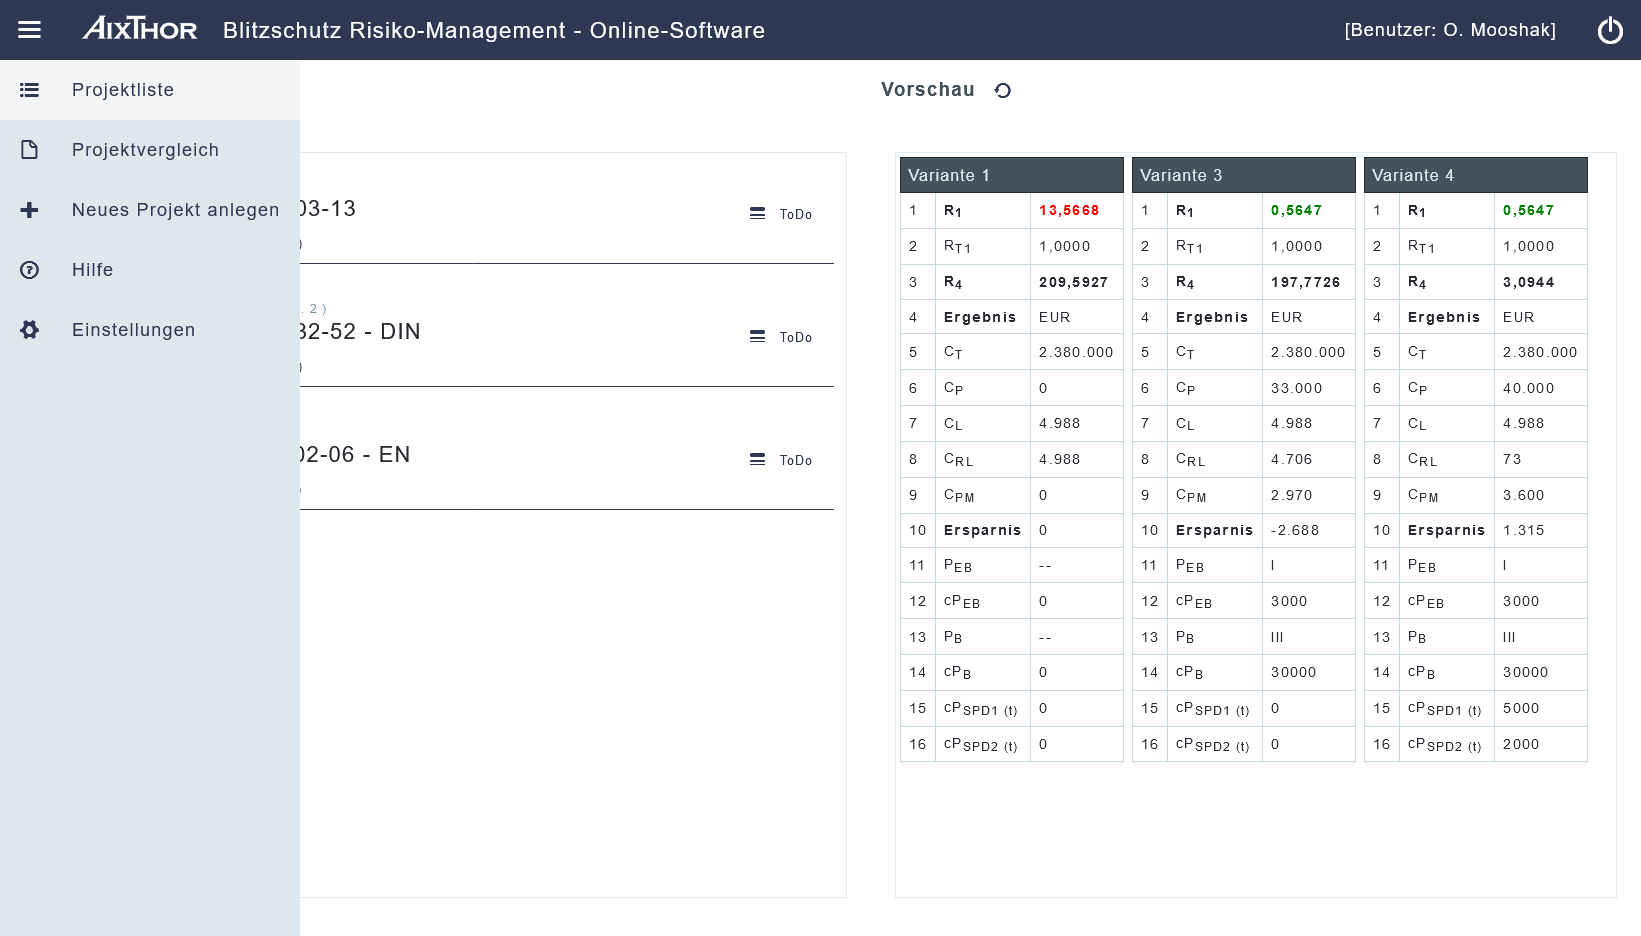Open the Einstellungen menu entry
The height and width of the screenshot is (936, 1641).
[x=133, y=330]
